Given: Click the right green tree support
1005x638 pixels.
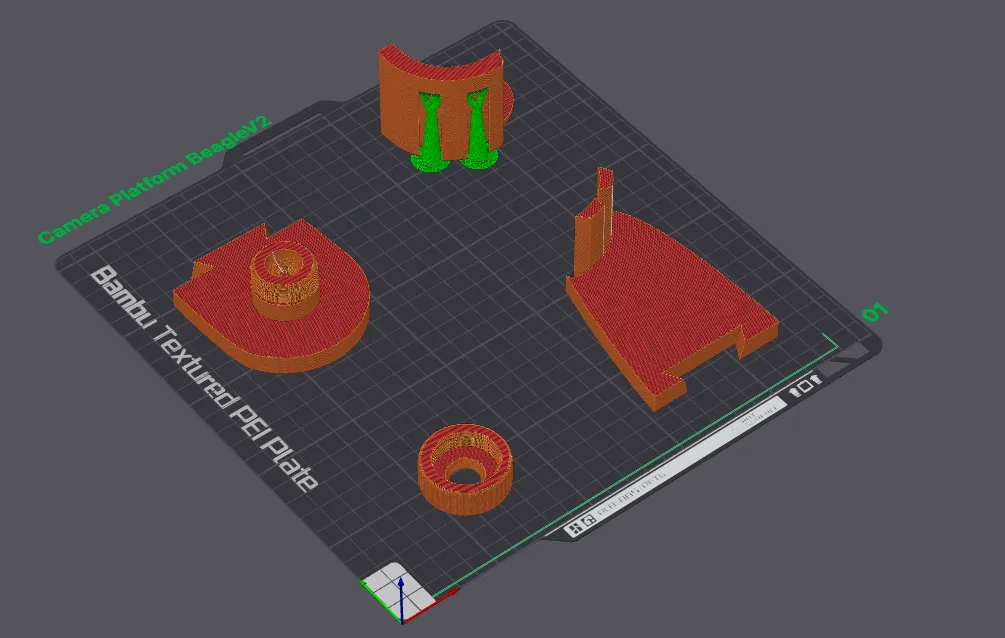Looking at the screenshot, I should coord(479,131).
